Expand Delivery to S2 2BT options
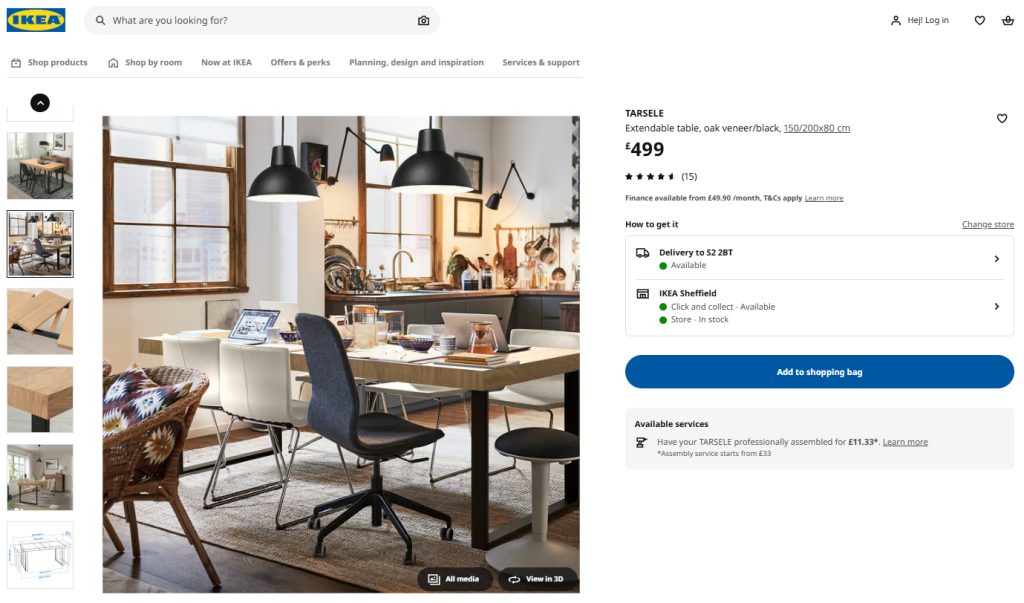1024x603 pixels. 820,259
